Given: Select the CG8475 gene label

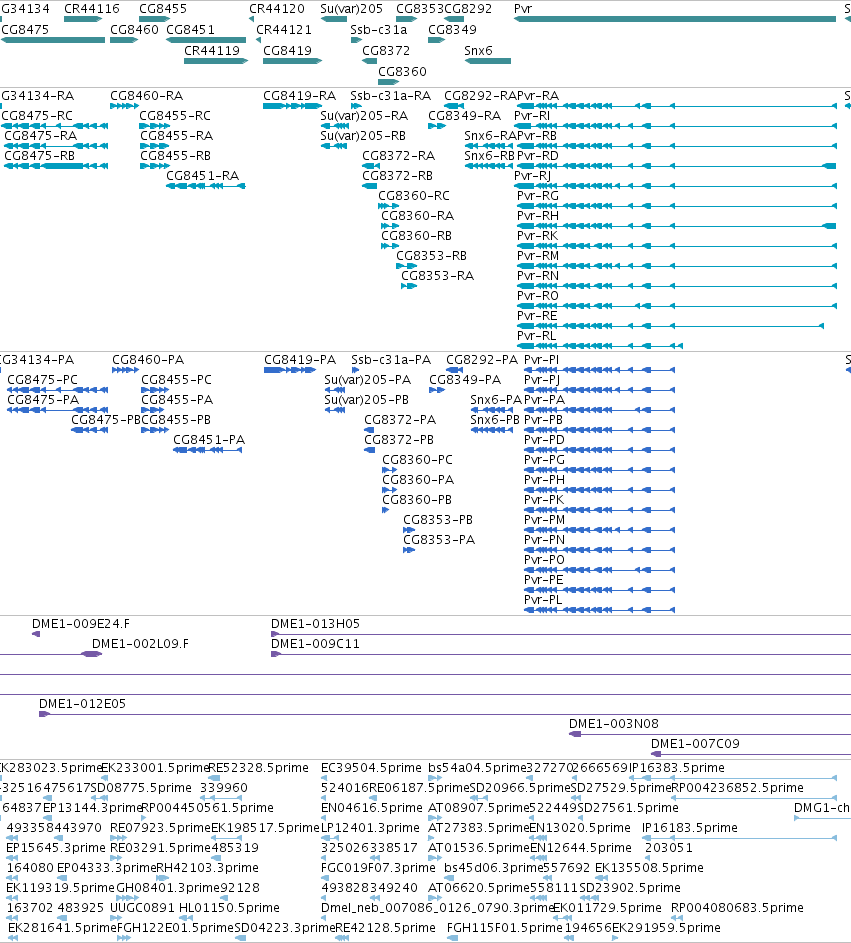Looking at the screenshot, I should pyautogui.click(x=25, y=30).
